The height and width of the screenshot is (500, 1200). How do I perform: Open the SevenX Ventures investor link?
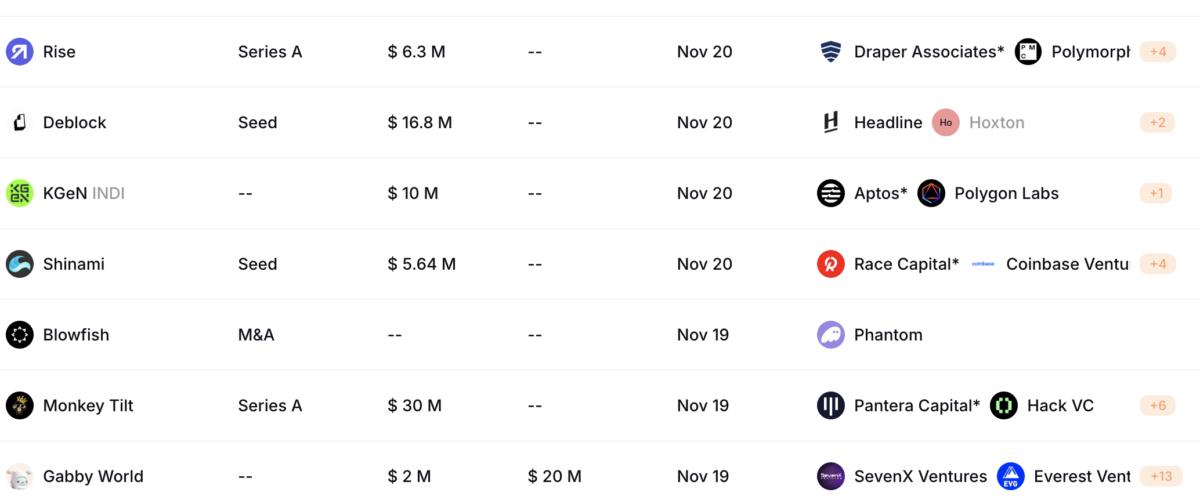[x=920, y=477]
